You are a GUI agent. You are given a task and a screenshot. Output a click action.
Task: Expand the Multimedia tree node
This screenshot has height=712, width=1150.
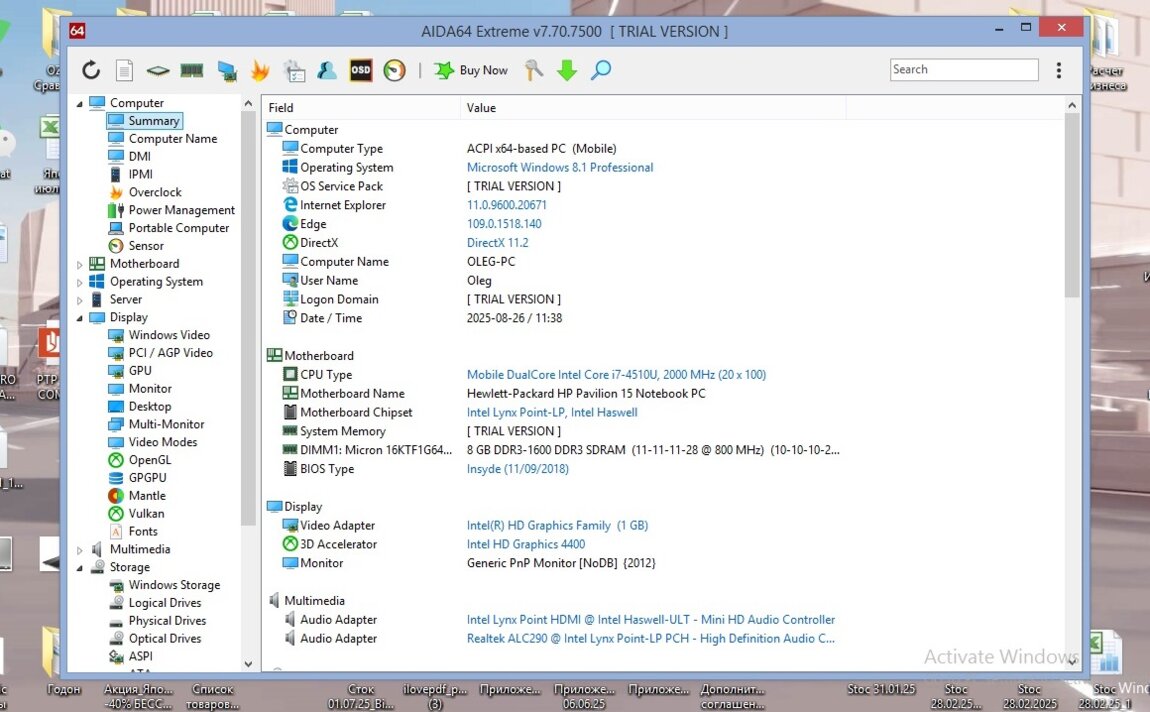pos(80,550)
